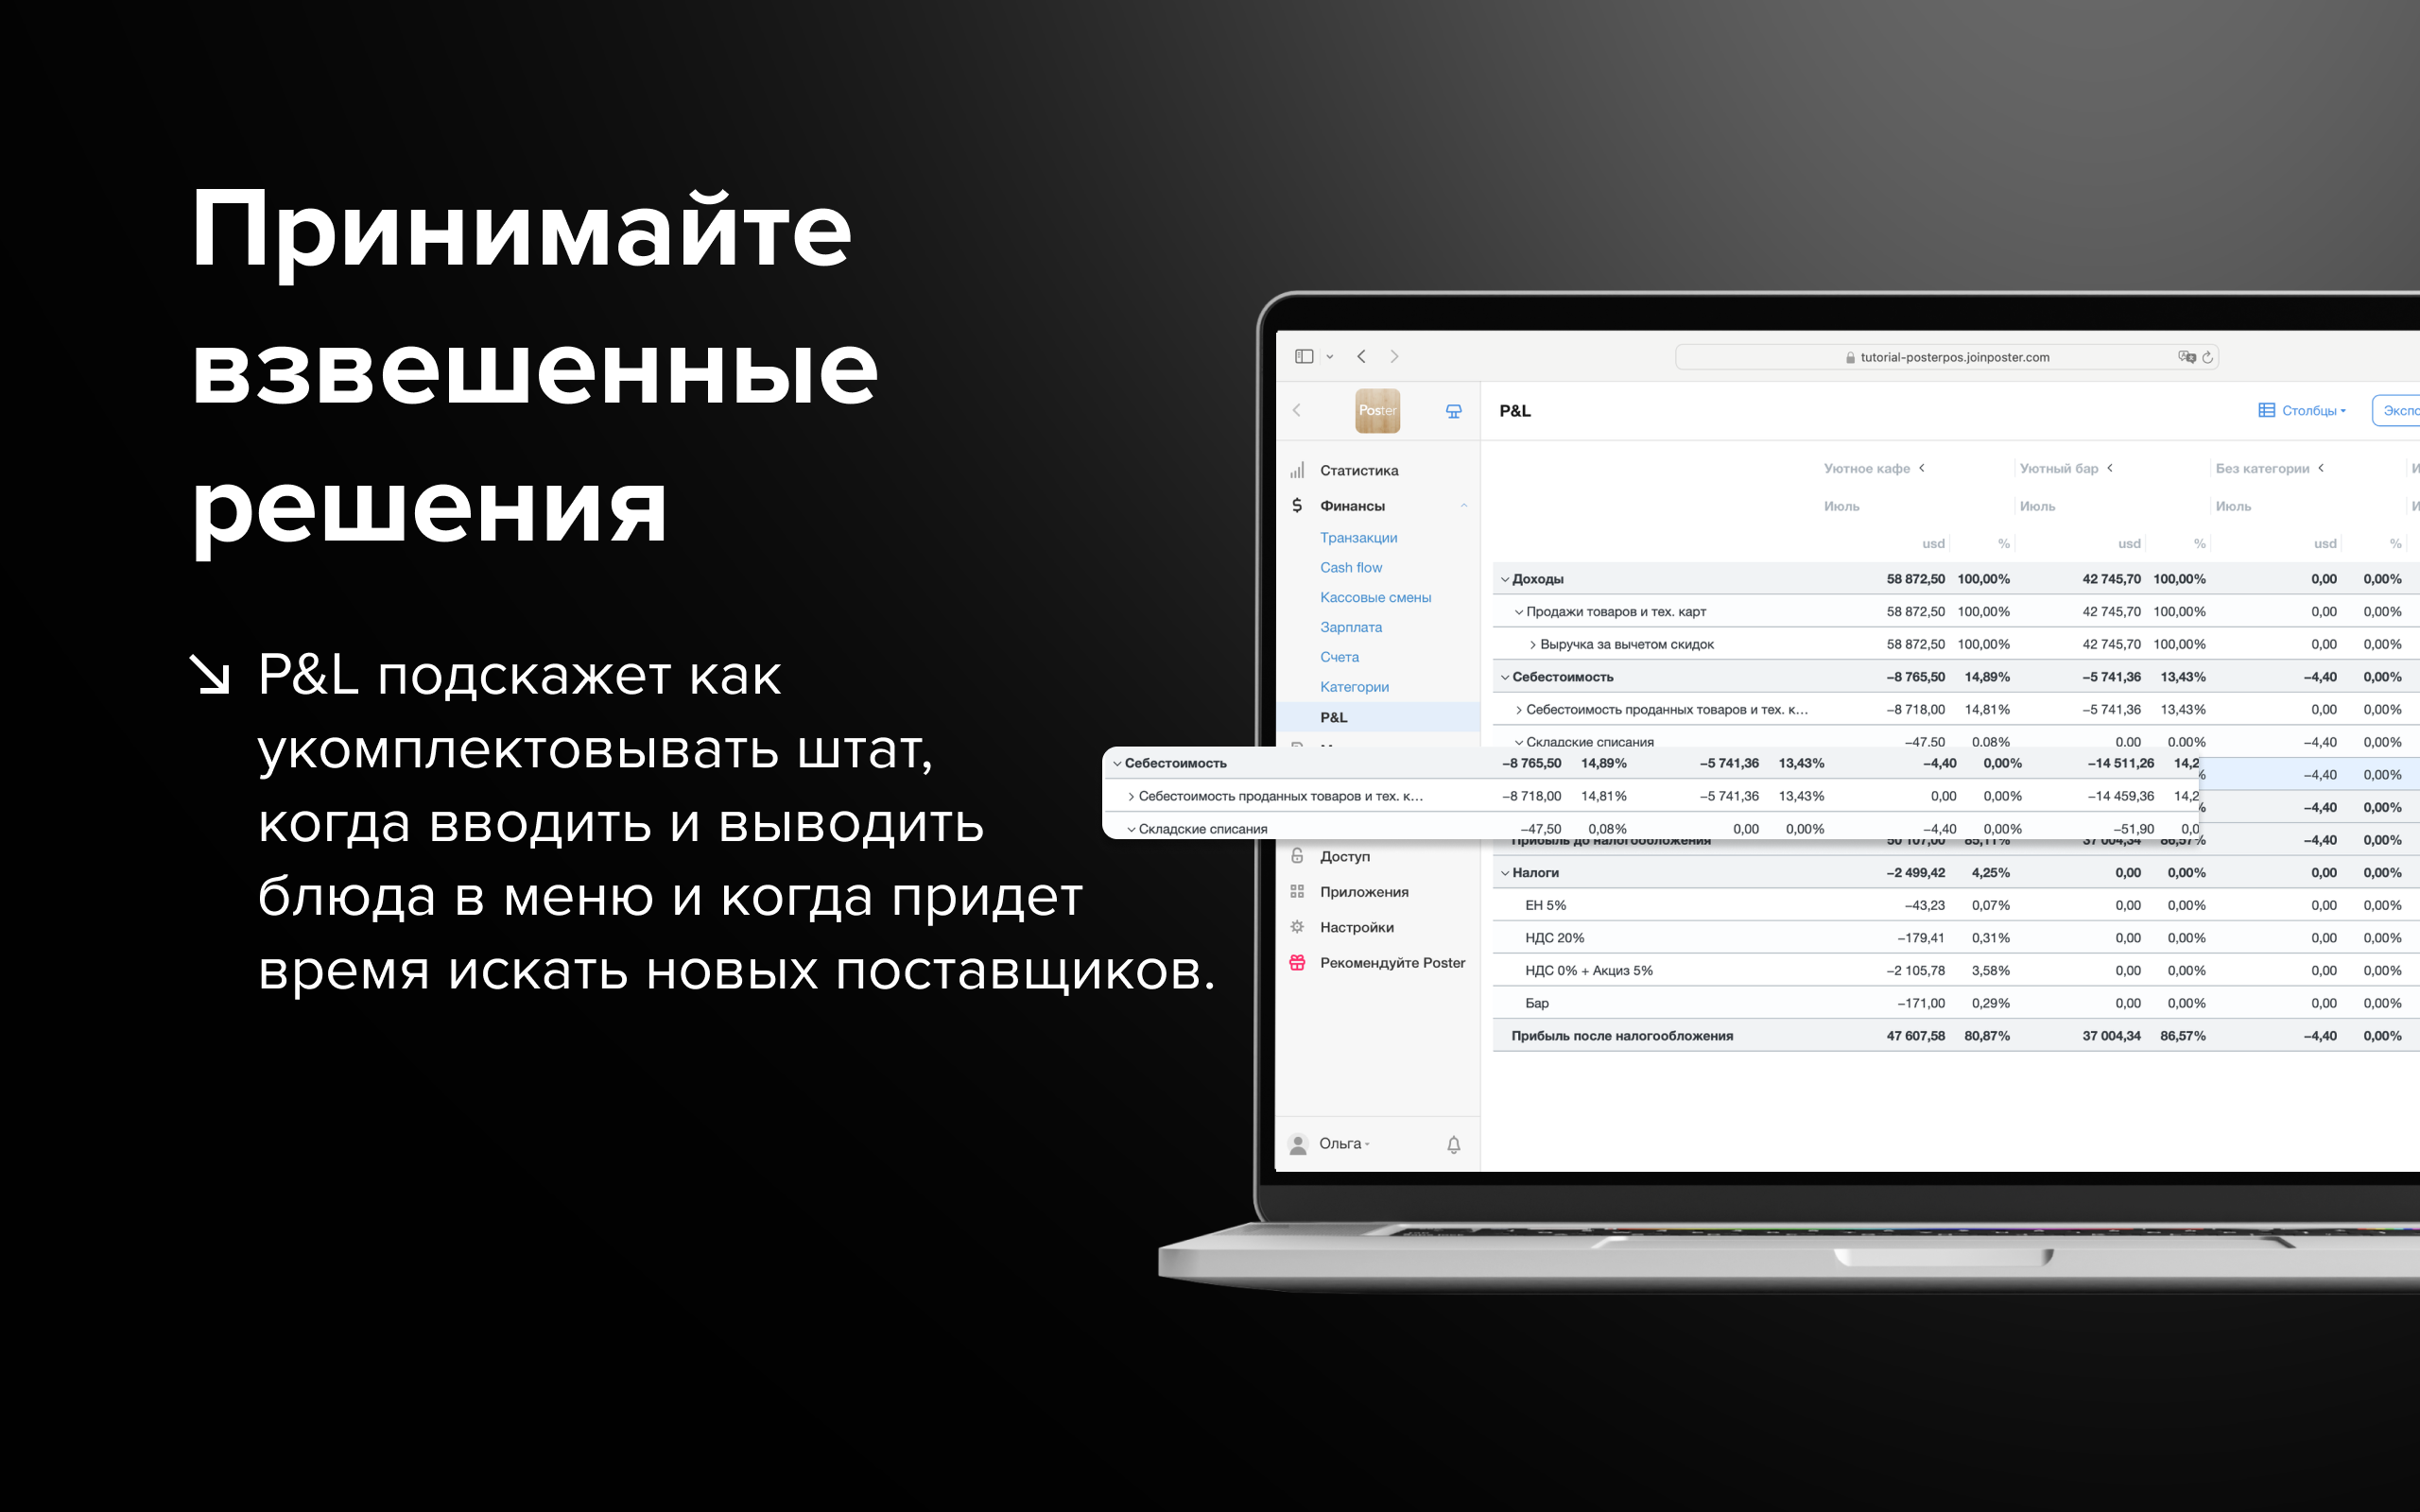Image resolution: width=2420 pixels, height=1512 pixels.
Task: Click the Приложения sidebar icon
Action: (1298, 892)
